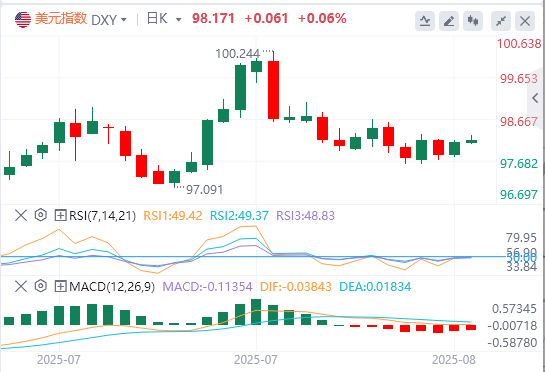Click the 33.84 RSI axis label
545x372 pixels.
click(521, 267)
